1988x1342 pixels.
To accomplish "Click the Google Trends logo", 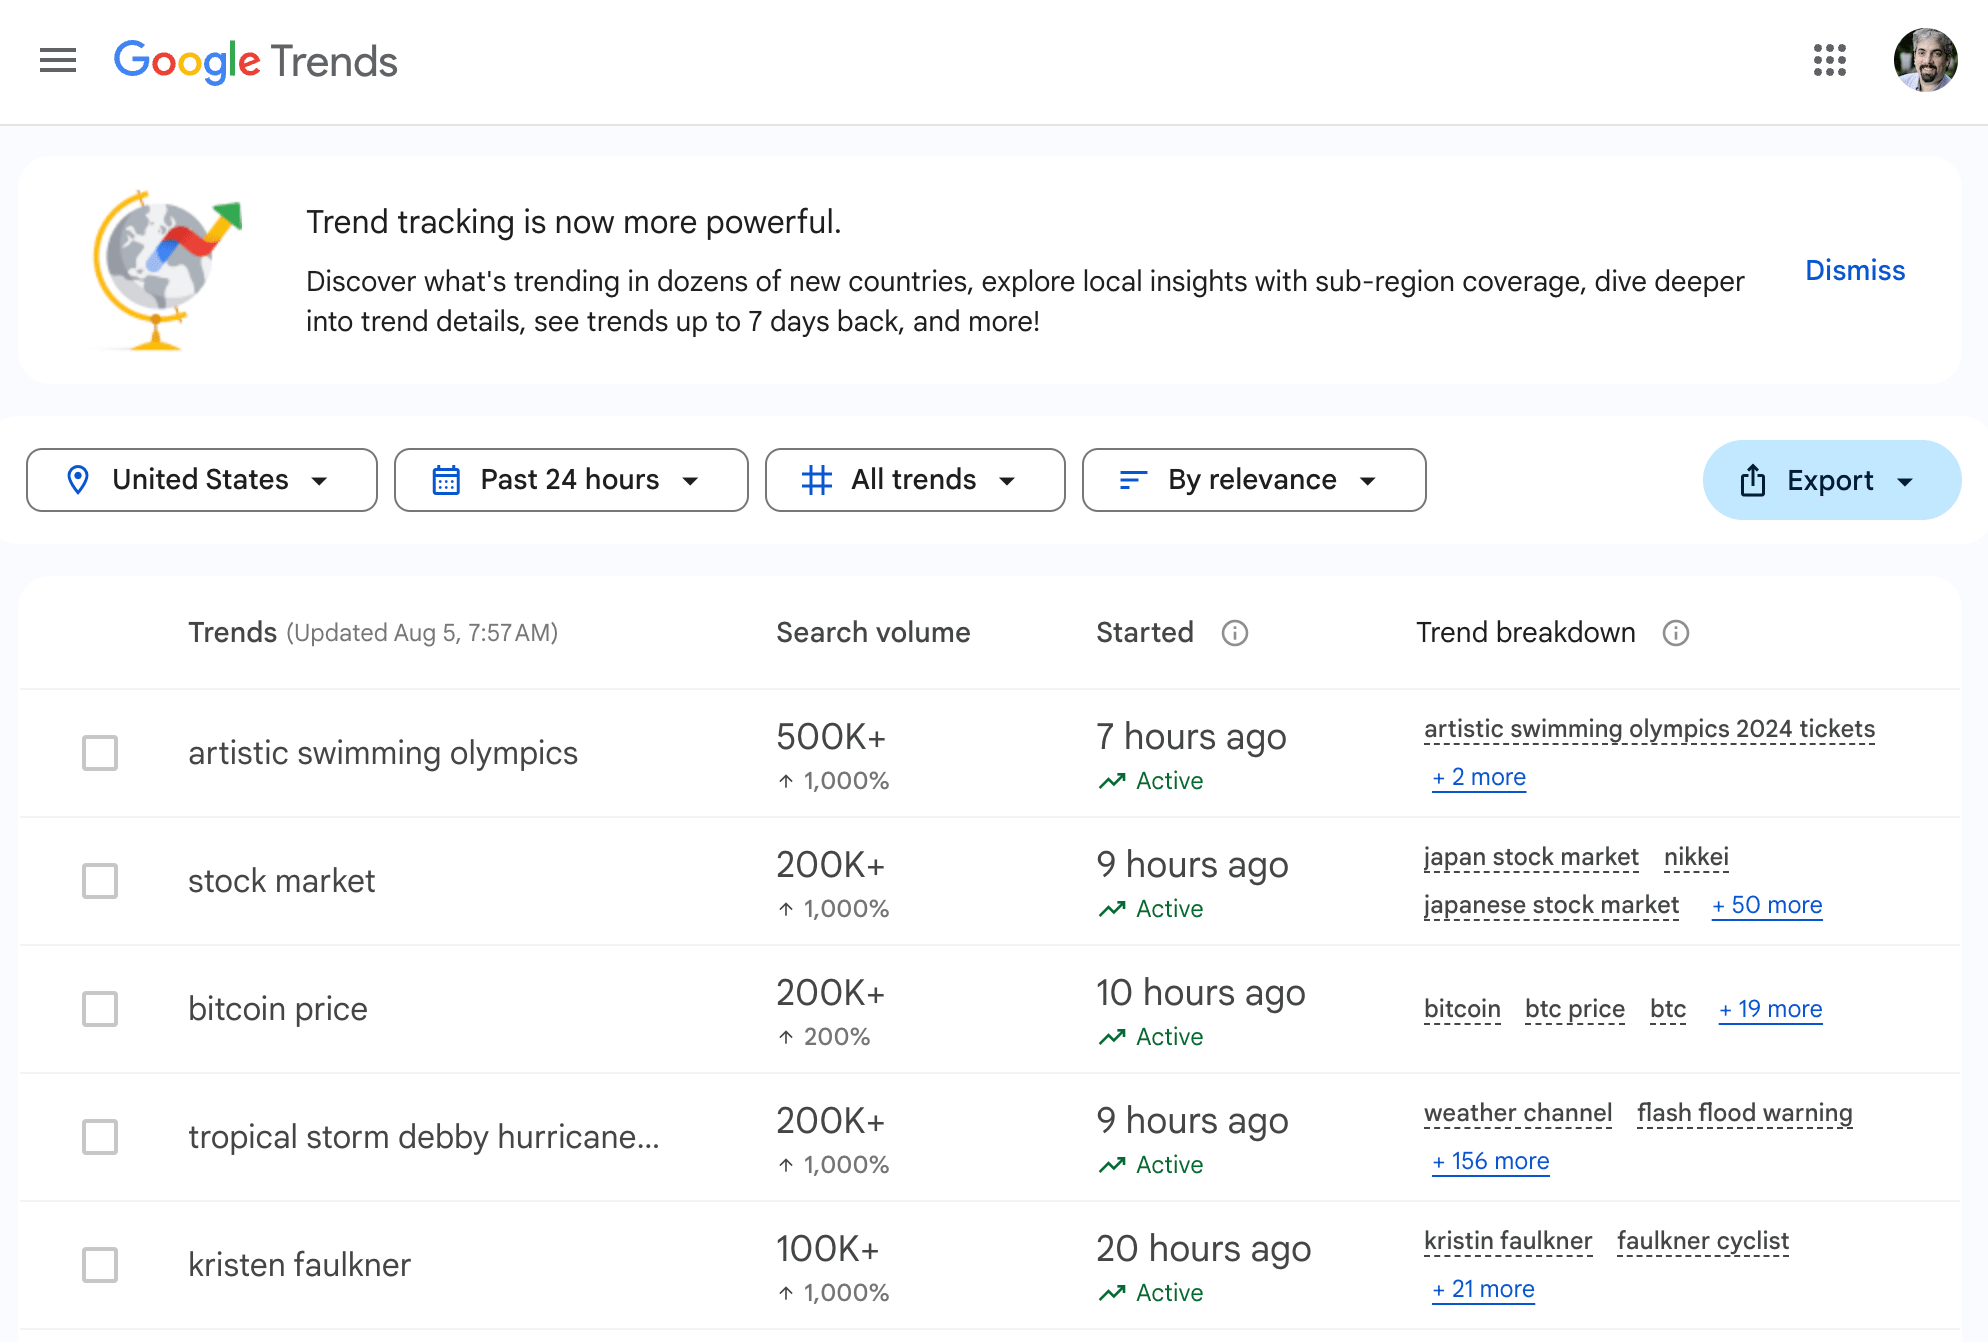I will click(255, 61).
